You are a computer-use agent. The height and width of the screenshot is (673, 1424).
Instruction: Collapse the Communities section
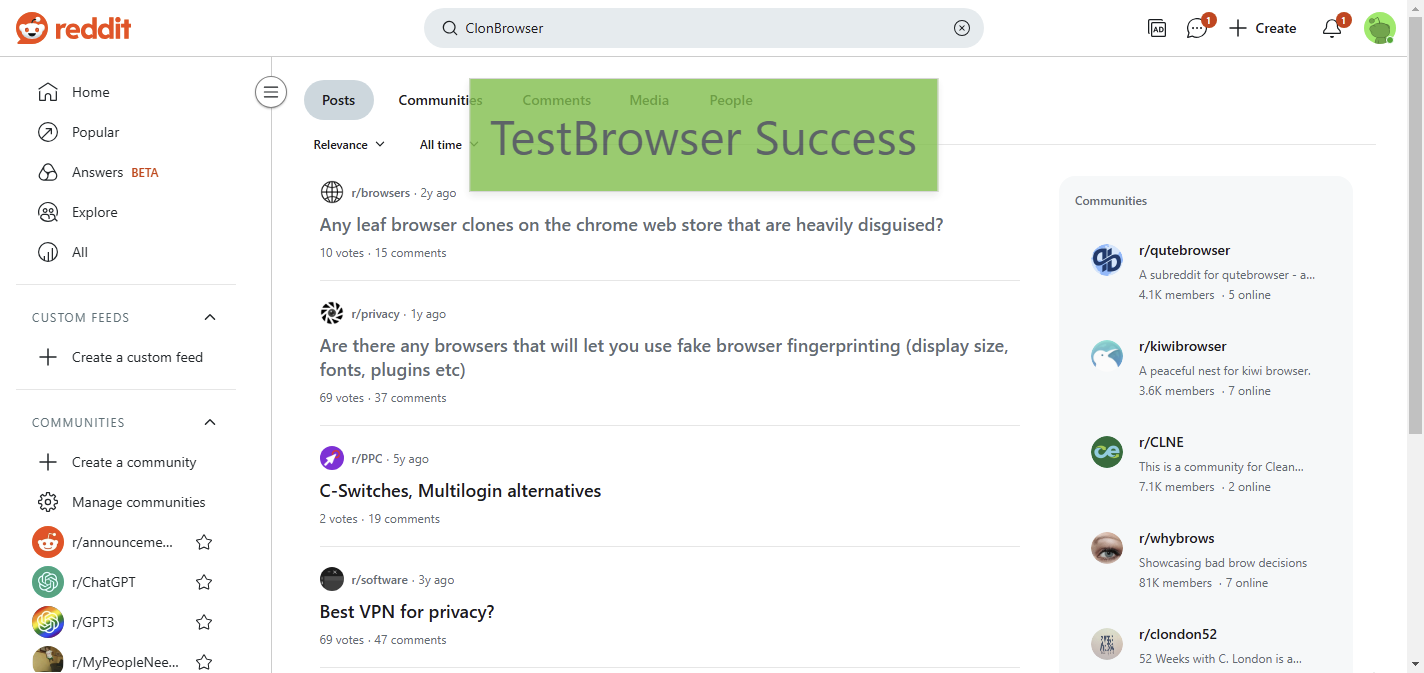click(210, 422)
